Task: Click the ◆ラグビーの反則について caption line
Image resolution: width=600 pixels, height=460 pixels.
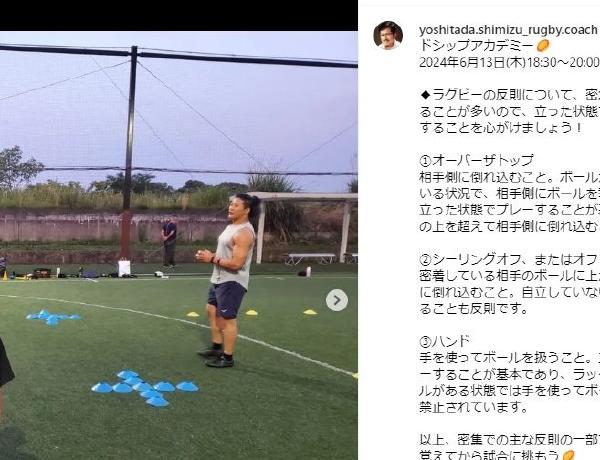Action: (x=509, y=94)
